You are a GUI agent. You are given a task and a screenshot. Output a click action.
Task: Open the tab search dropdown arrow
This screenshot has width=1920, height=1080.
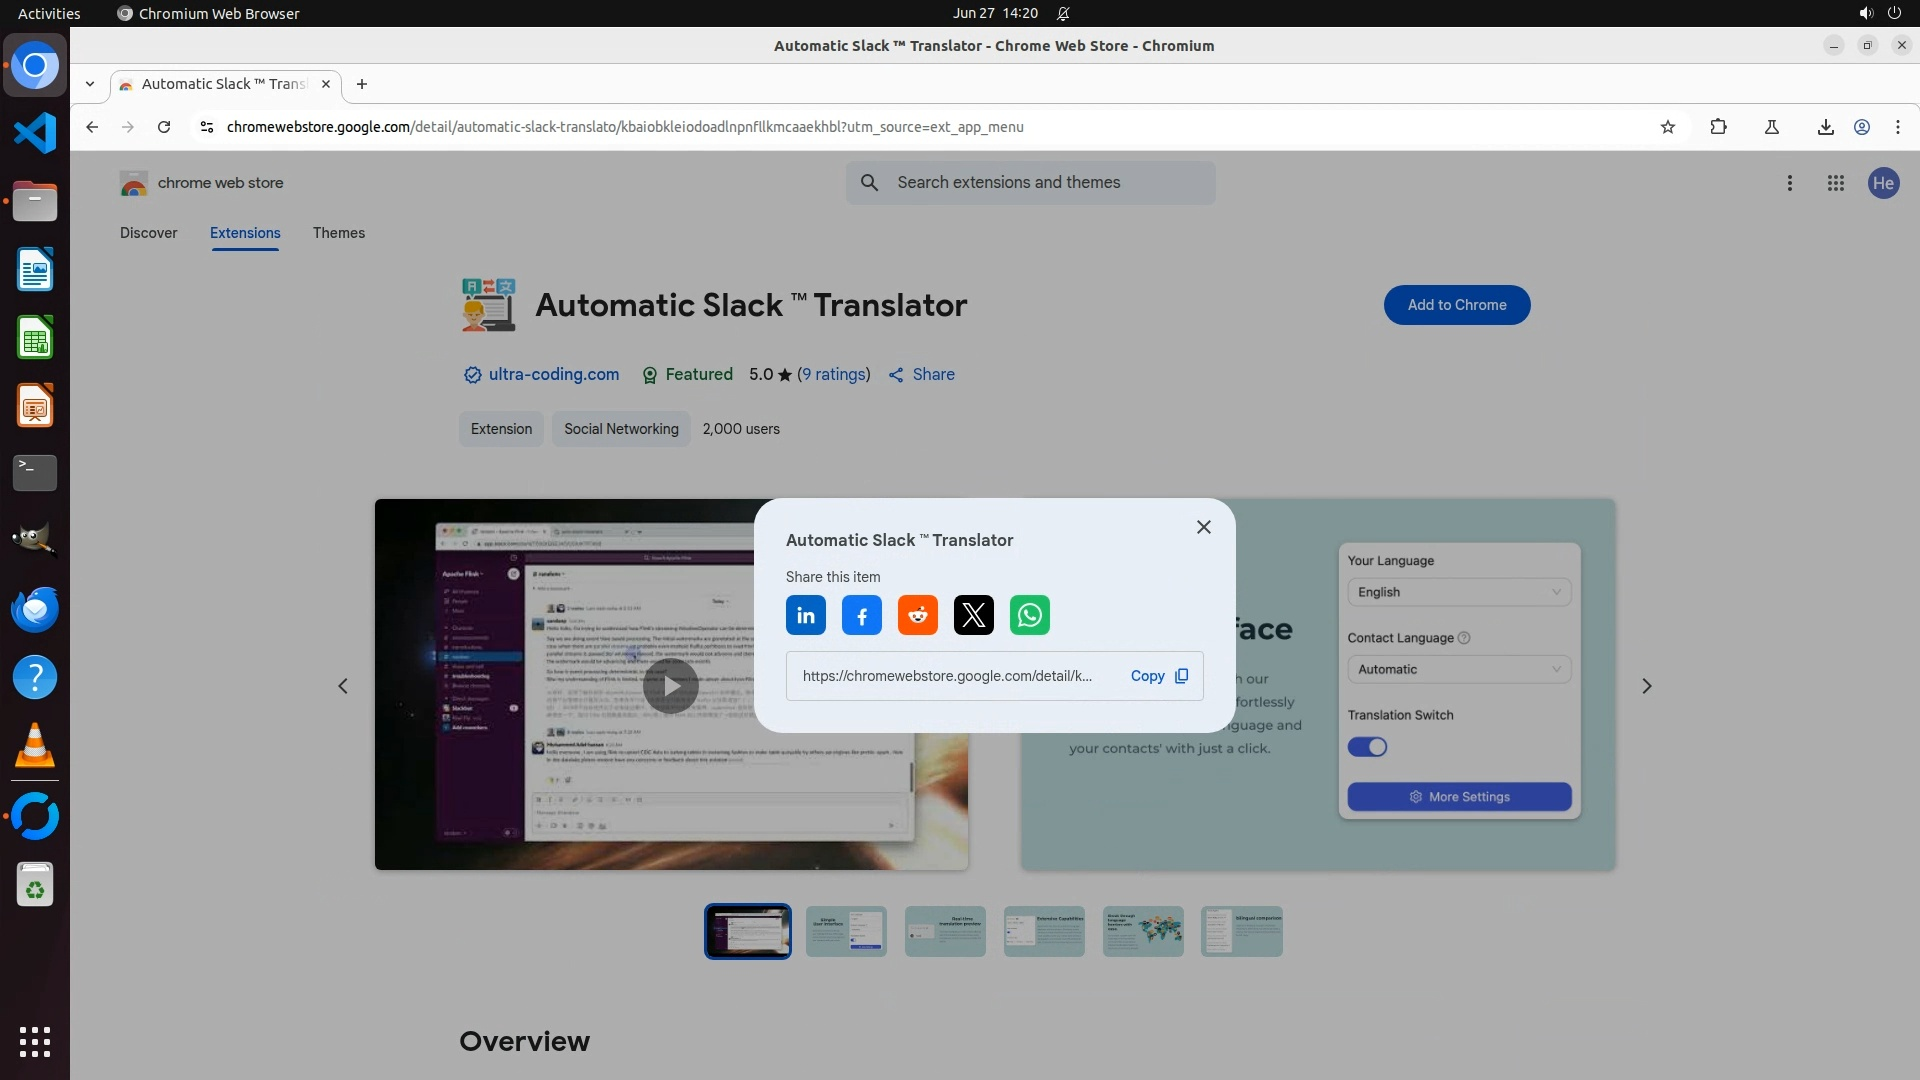tap(90, 84)
